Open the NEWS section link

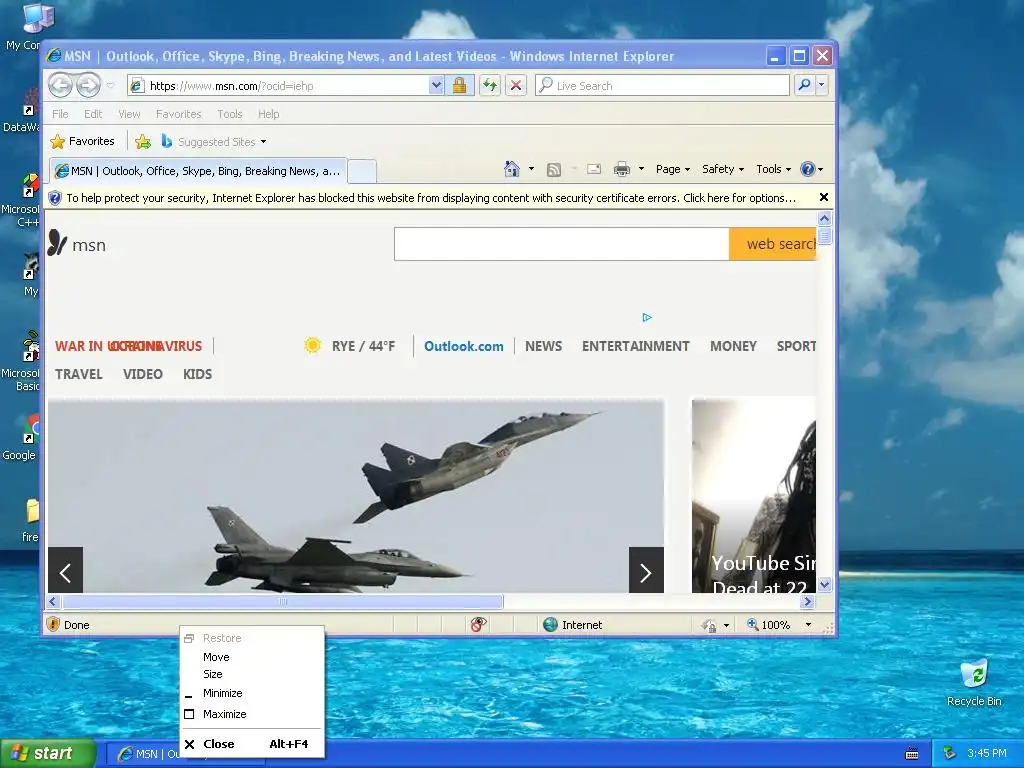tap(543, 346)
